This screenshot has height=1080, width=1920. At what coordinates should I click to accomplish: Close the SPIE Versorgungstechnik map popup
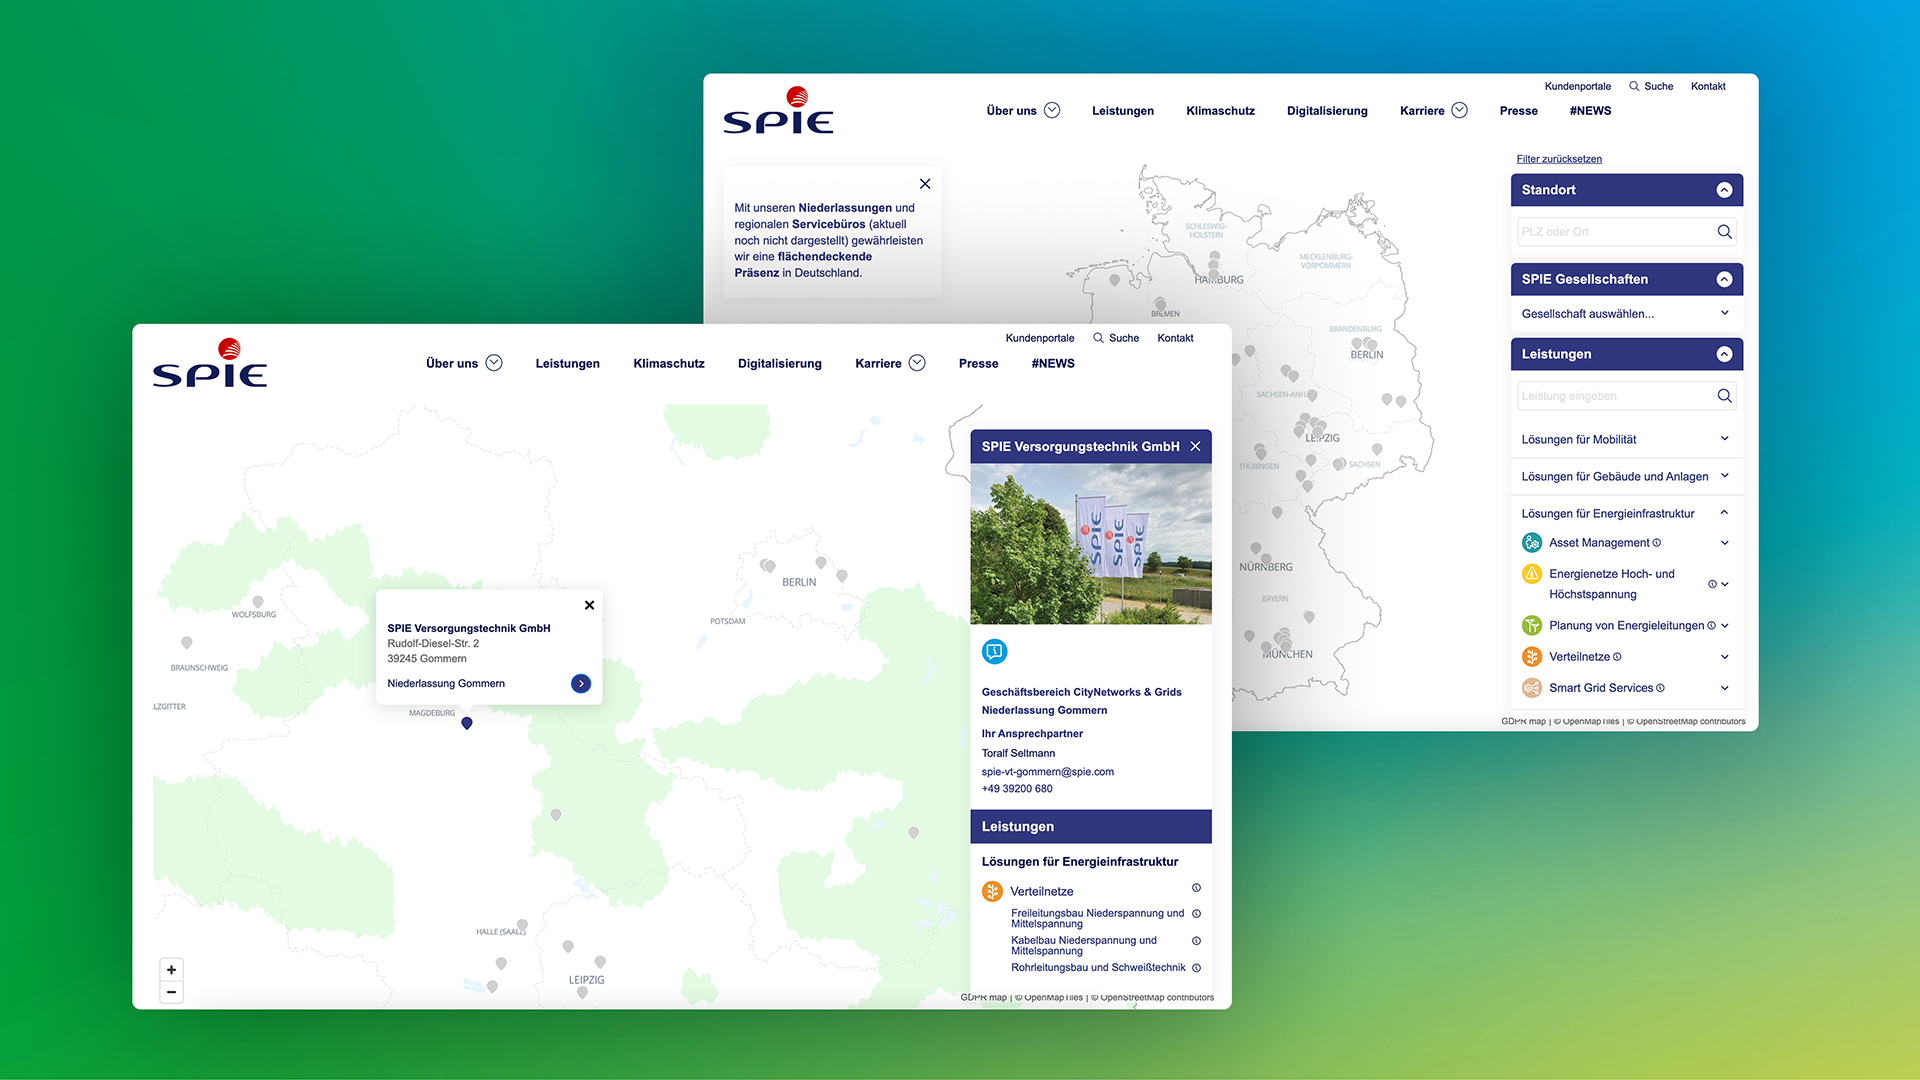coord(590,605)
